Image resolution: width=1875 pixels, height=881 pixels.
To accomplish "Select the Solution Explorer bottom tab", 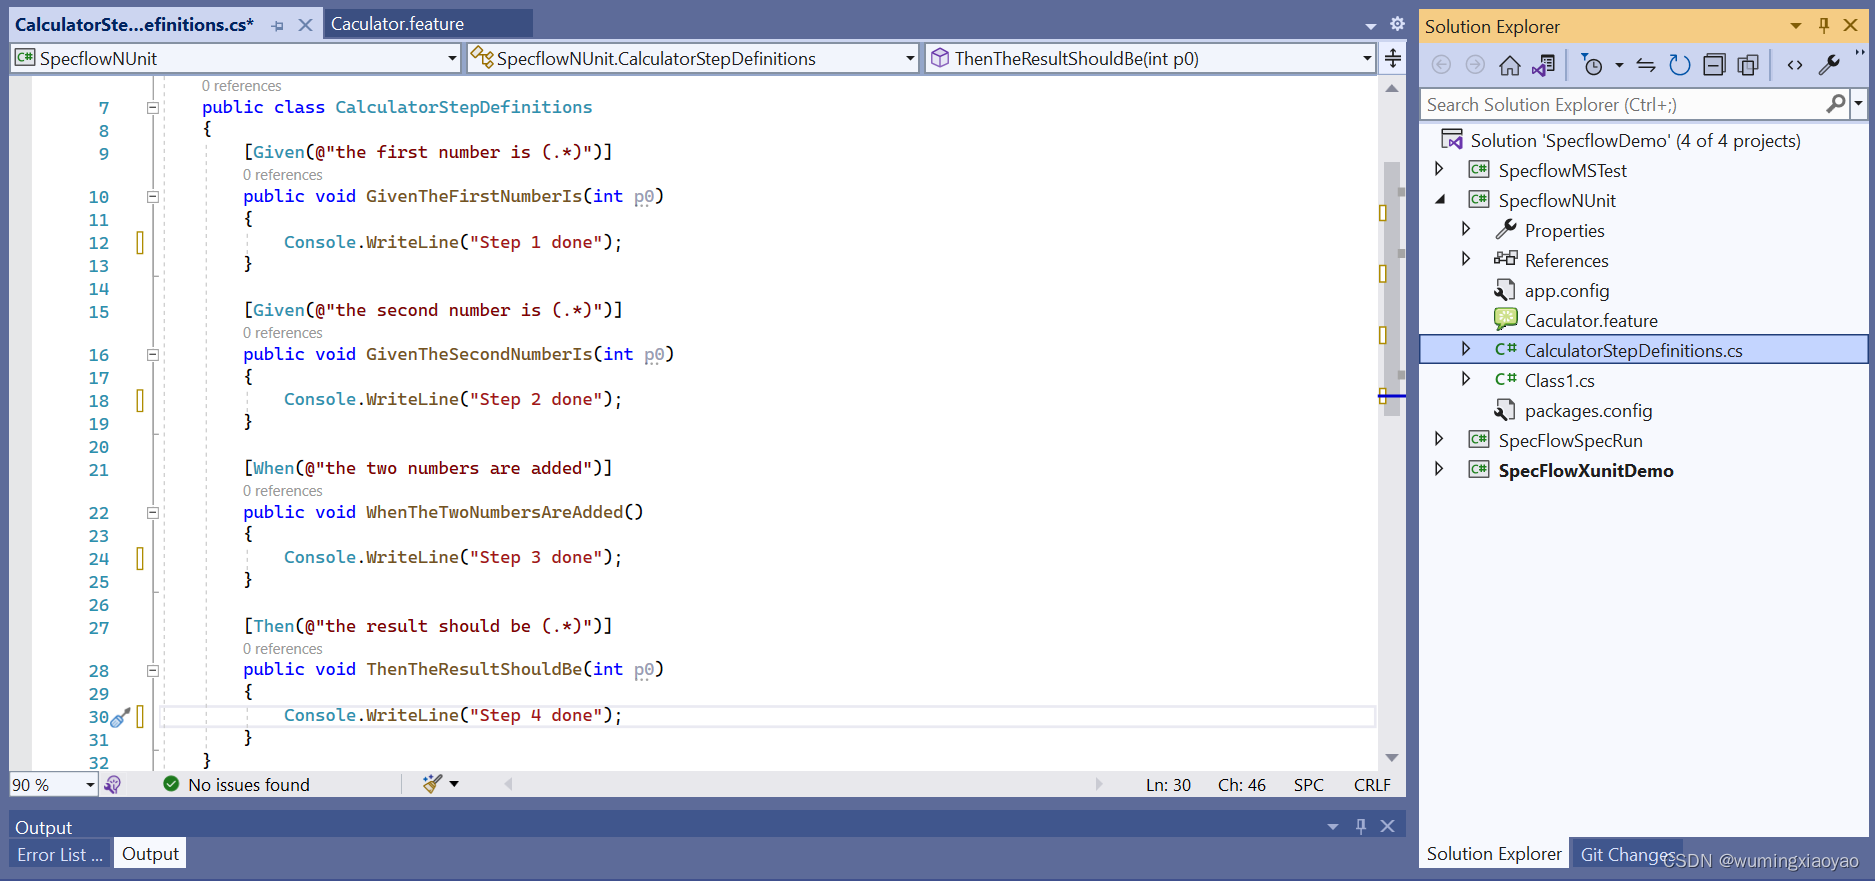I will click(1494, 854).
